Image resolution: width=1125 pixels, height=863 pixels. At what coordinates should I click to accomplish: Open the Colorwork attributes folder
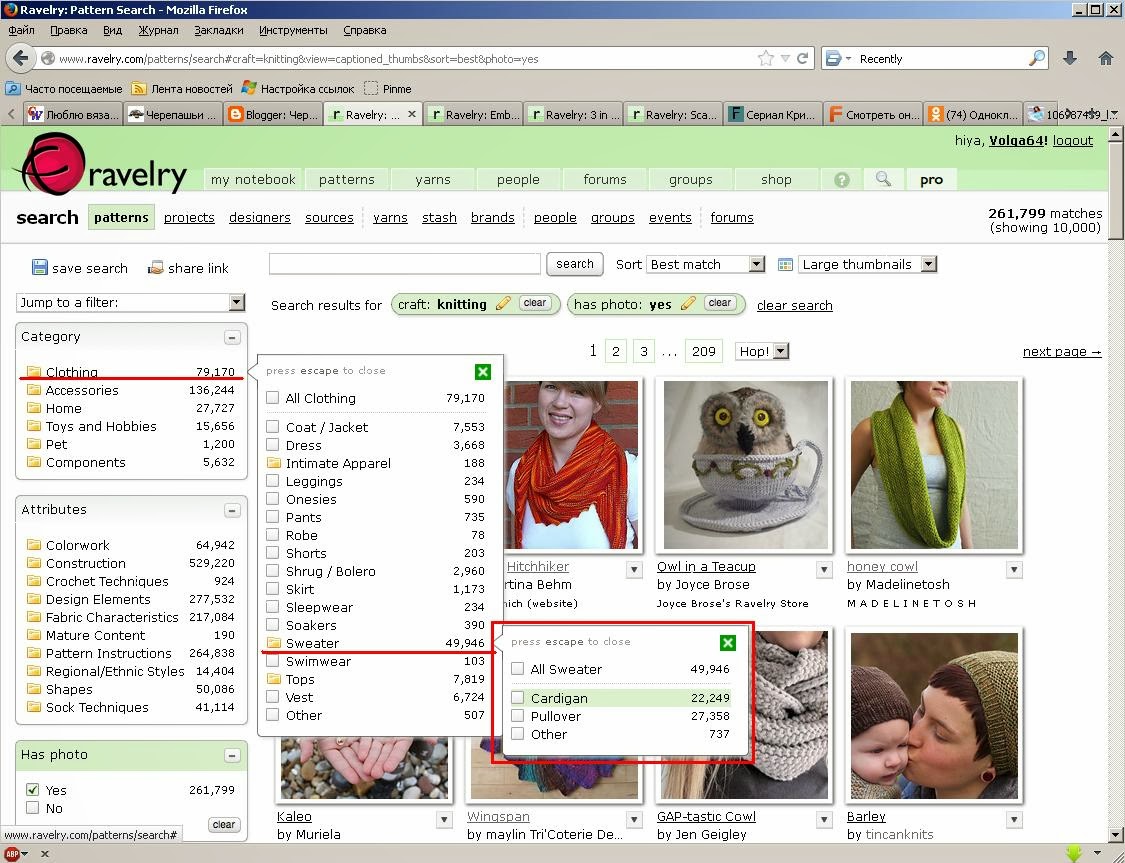coord(34,544)
